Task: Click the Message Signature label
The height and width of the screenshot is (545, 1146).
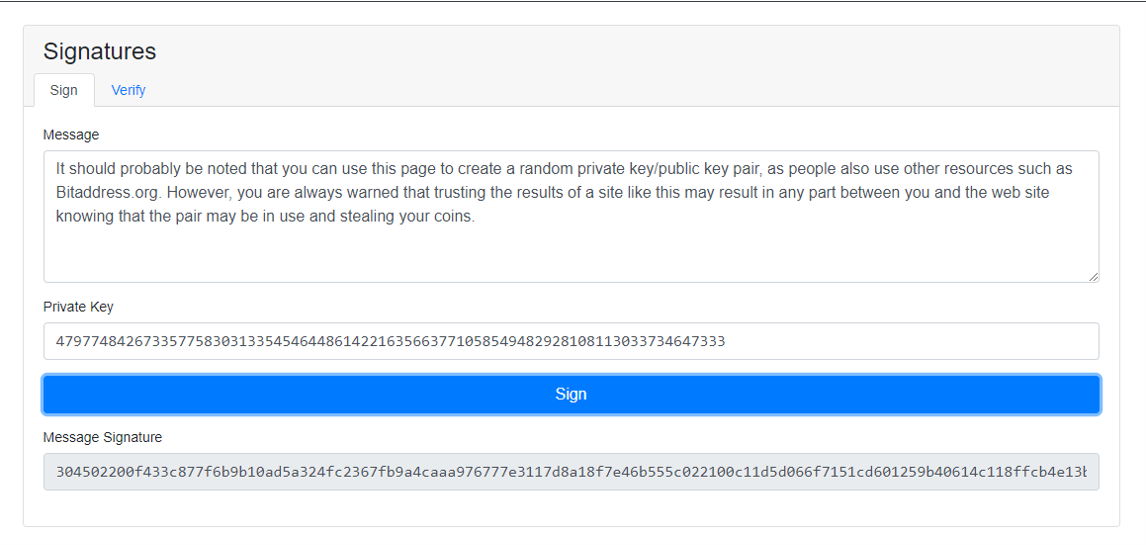Action: click(x=102, y=438)
